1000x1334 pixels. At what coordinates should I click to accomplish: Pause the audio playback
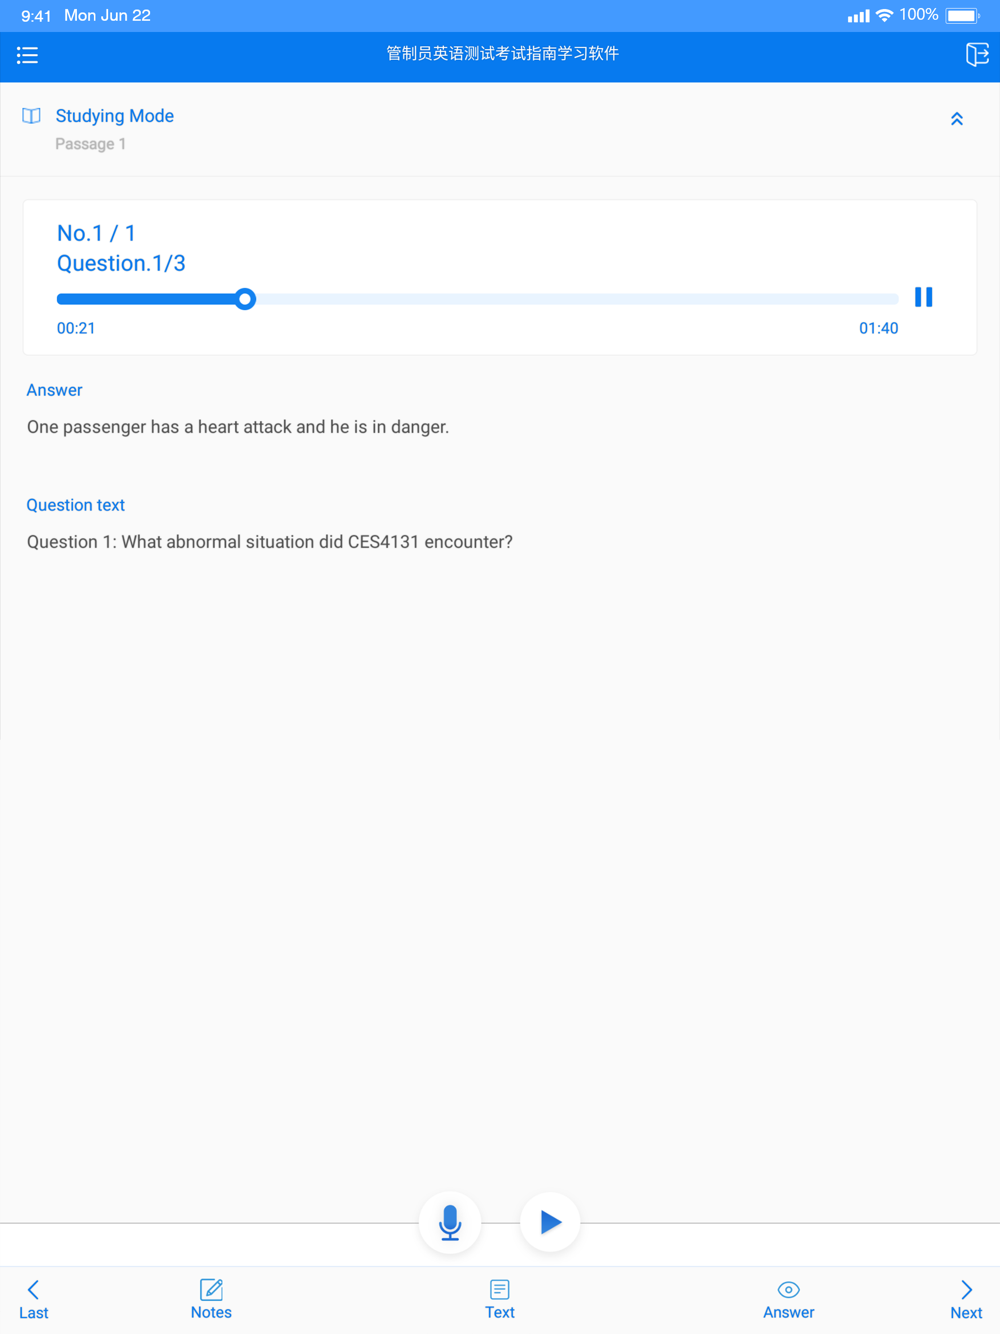(x=924, y=297)
